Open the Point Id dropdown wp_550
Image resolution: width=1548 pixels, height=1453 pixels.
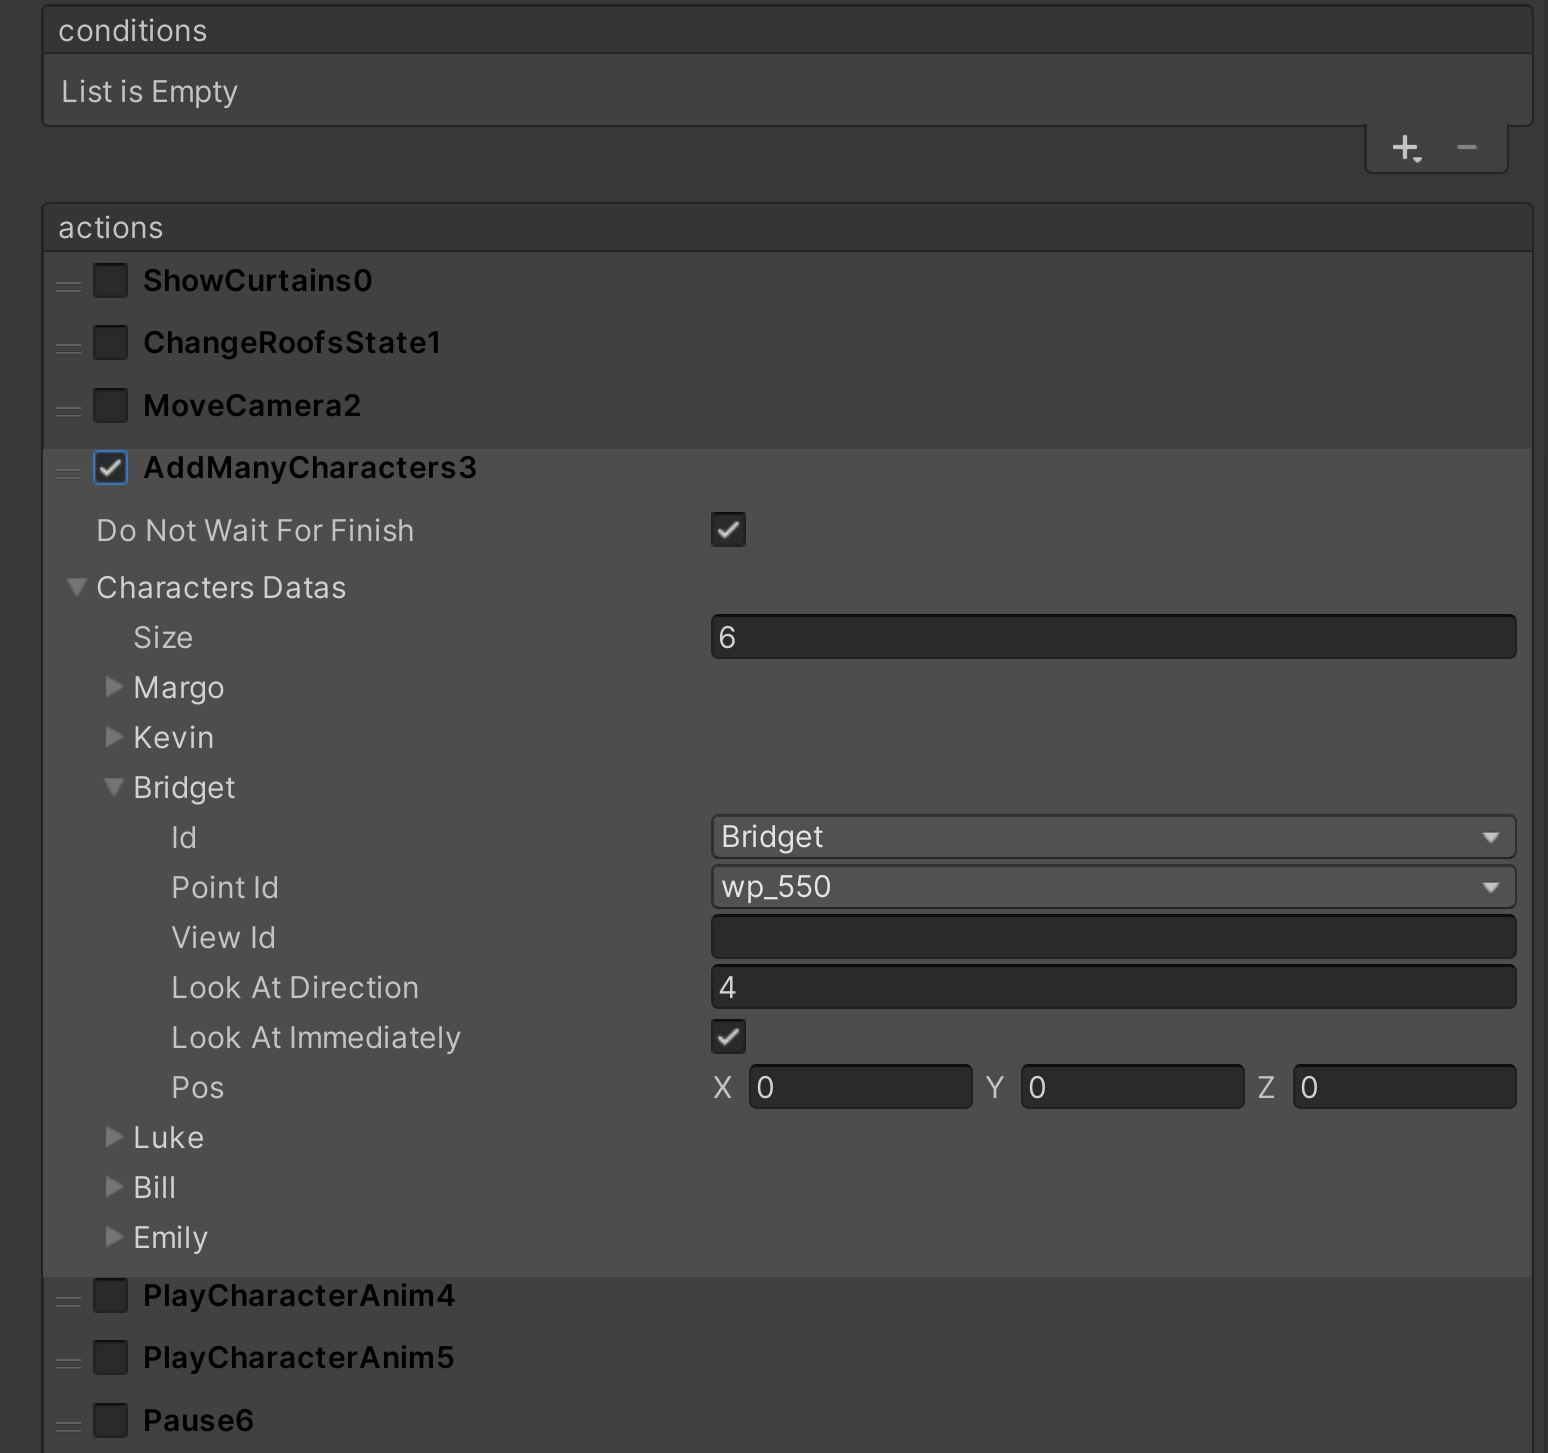pos(1113,887)
